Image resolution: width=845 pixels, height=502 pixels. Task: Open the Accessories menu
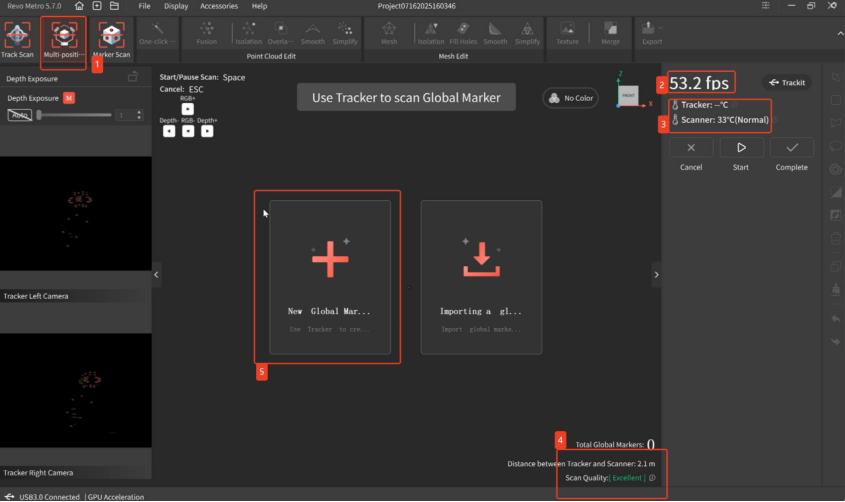pos(218,6)
